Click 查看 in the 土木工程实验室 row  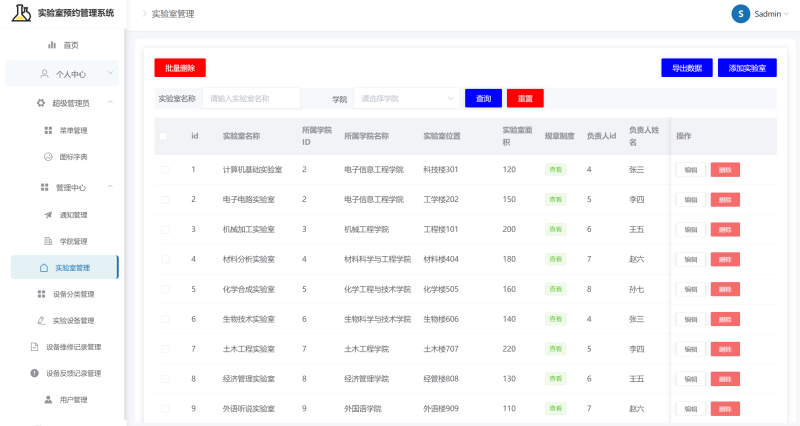[x=556, y=349]
